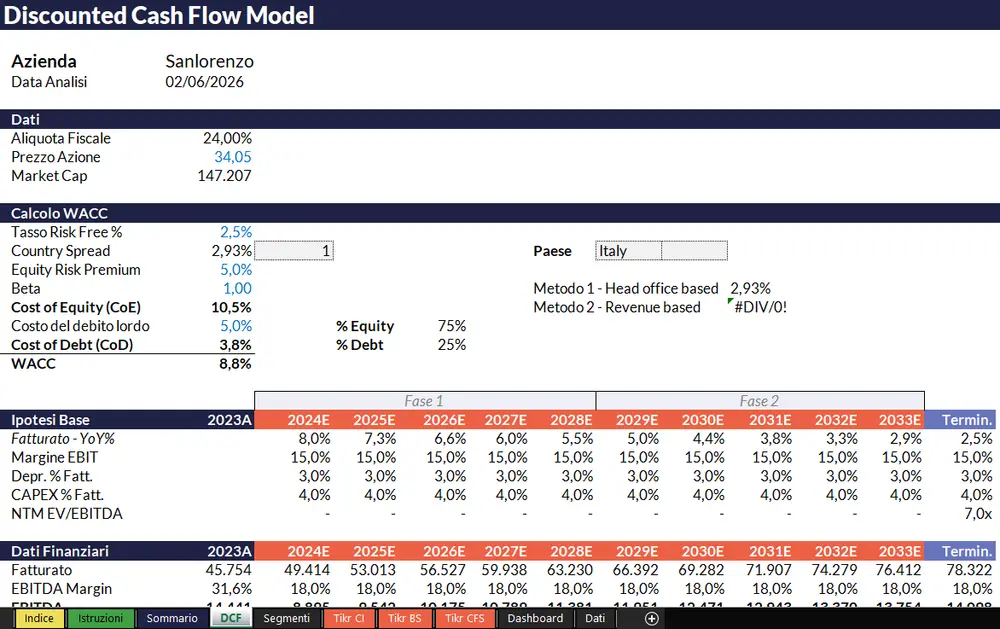Screen dimensions: 1000x629
Task: Switch to the Istruzioni sheet tab
Action: 100,618
